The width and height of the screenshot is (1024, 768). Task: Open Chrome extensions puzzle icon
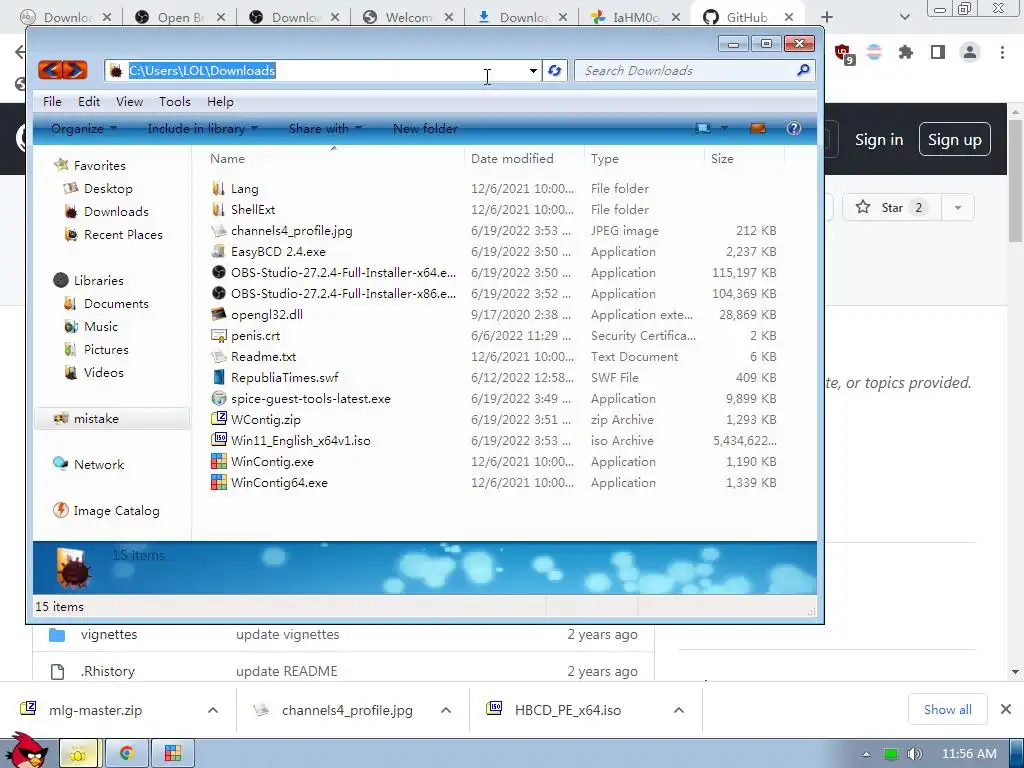[905, 52]
